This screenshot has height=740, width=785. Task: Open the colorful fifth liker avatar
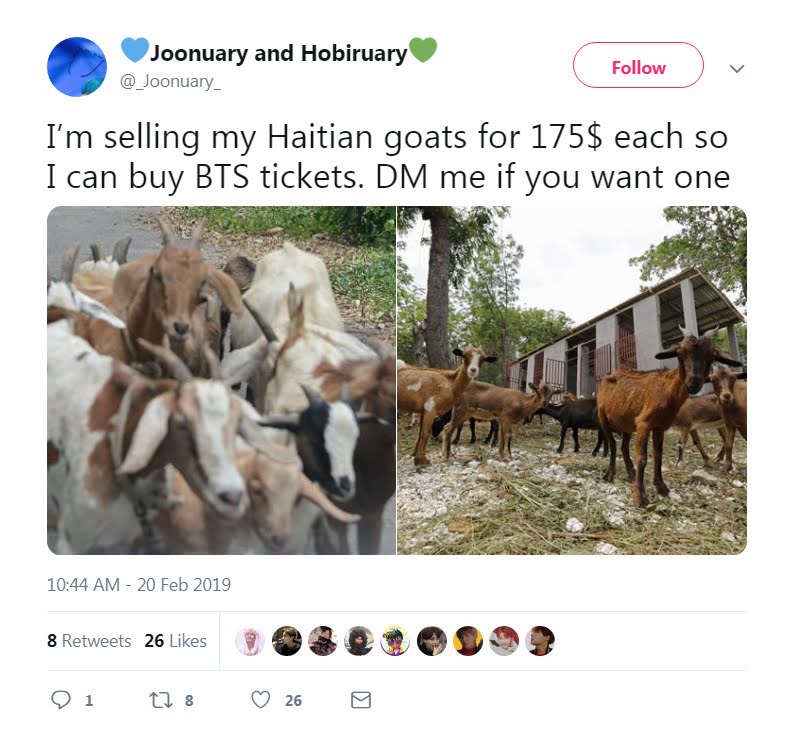395,640
